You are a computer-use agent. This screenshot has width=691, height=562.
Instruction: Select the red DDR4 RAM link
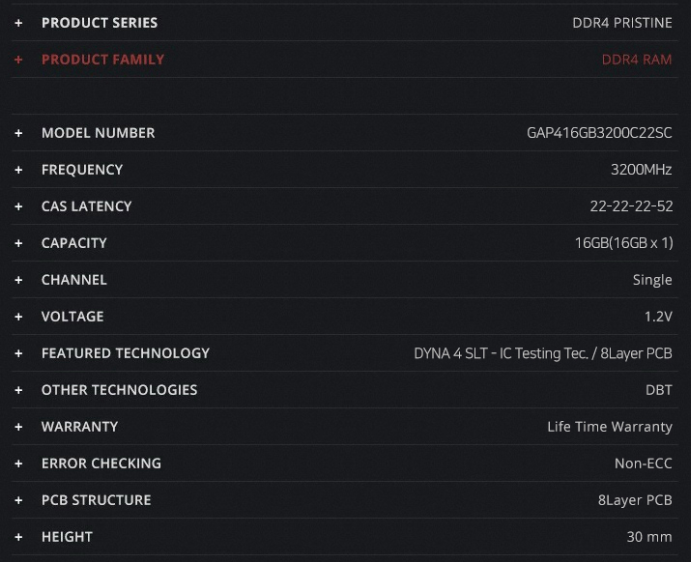[x=637, y=60]
